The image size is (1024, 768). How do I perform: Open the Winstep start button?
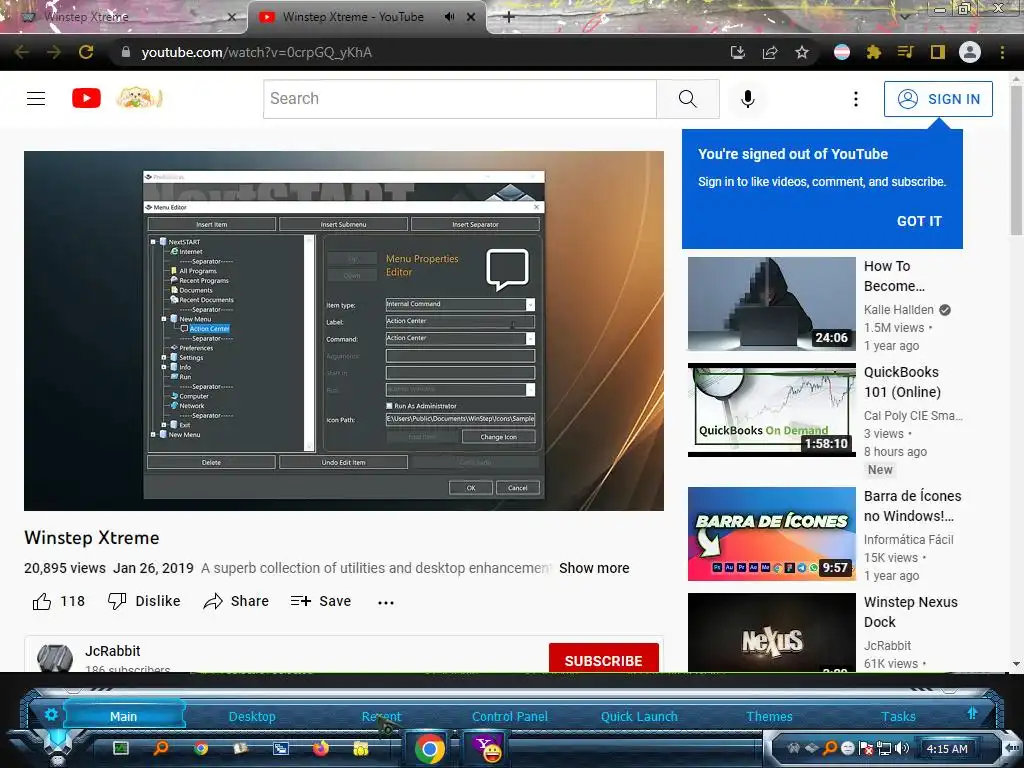58,745
